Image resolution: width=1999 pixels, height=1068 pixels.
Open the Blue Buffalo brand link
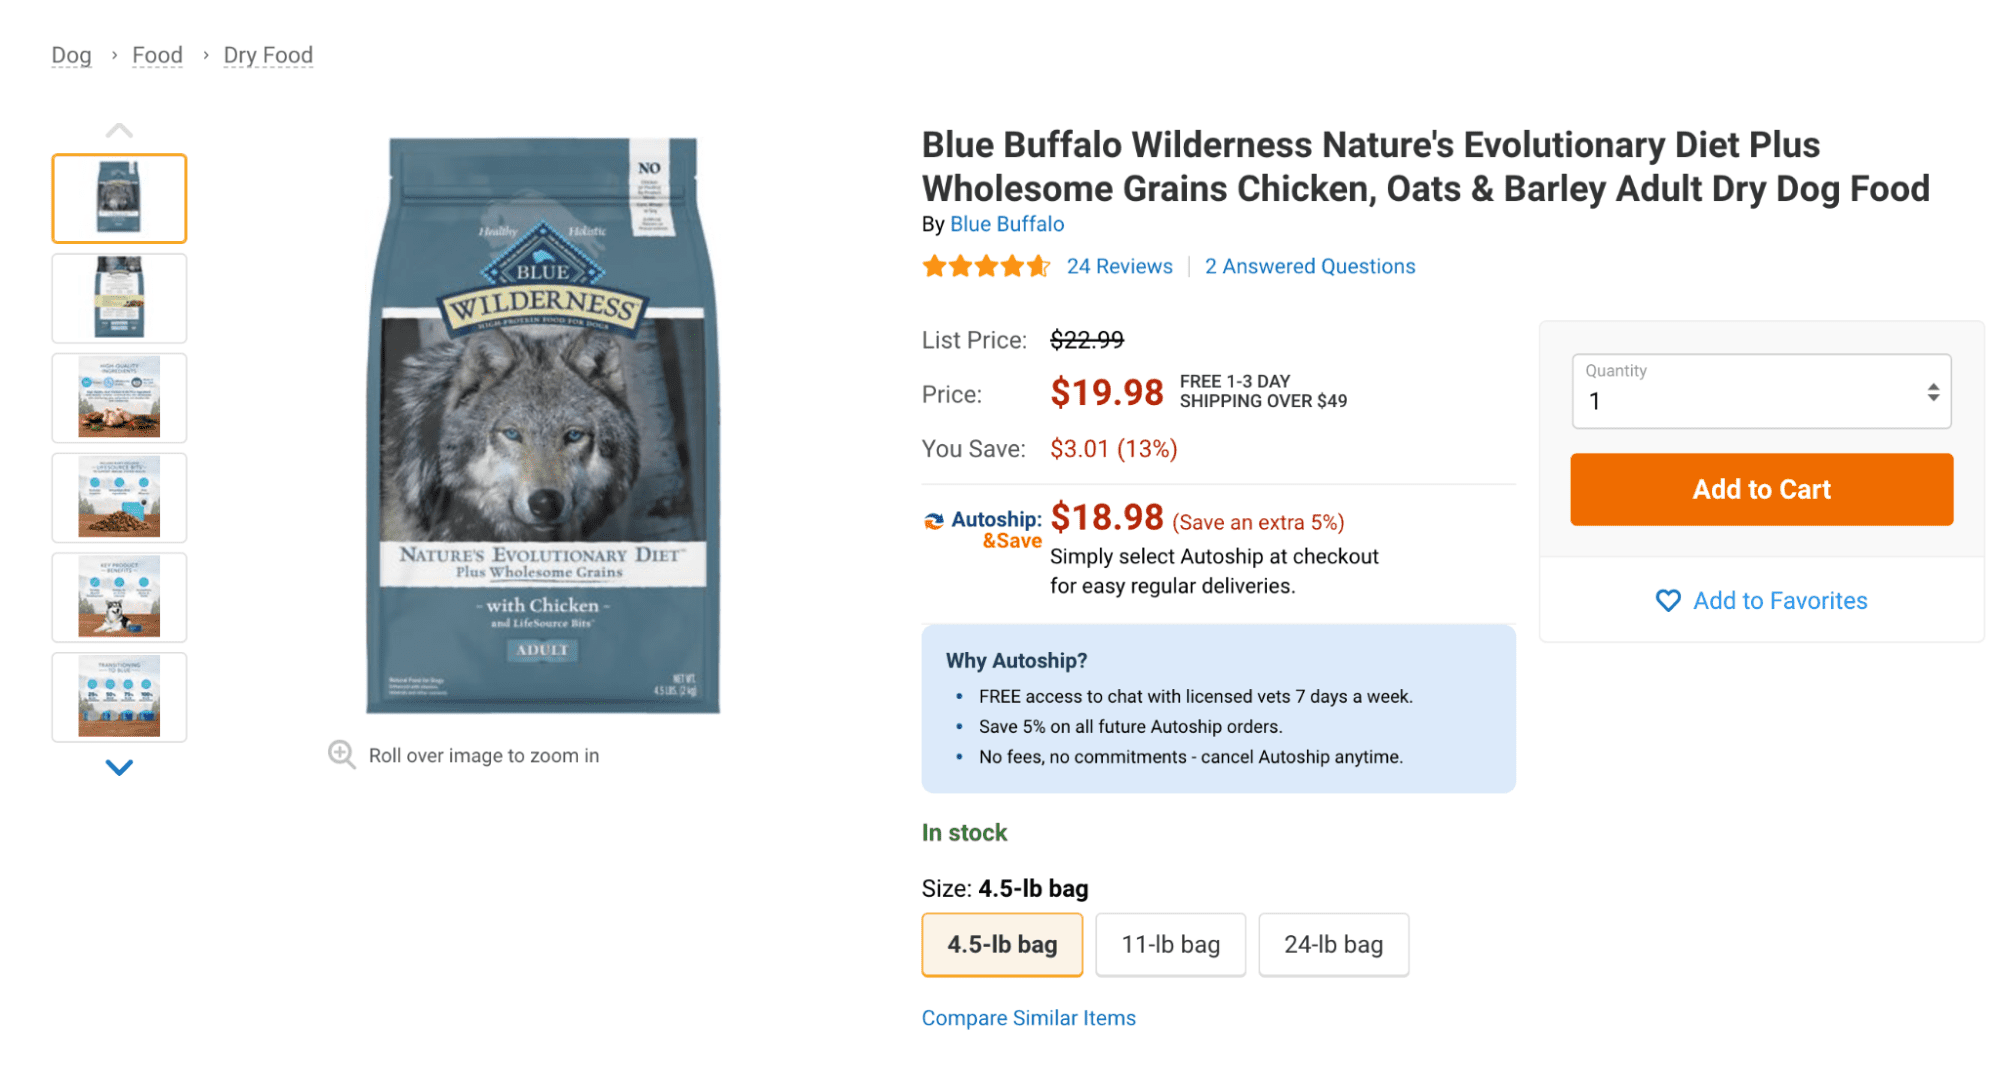[1006, 224]
